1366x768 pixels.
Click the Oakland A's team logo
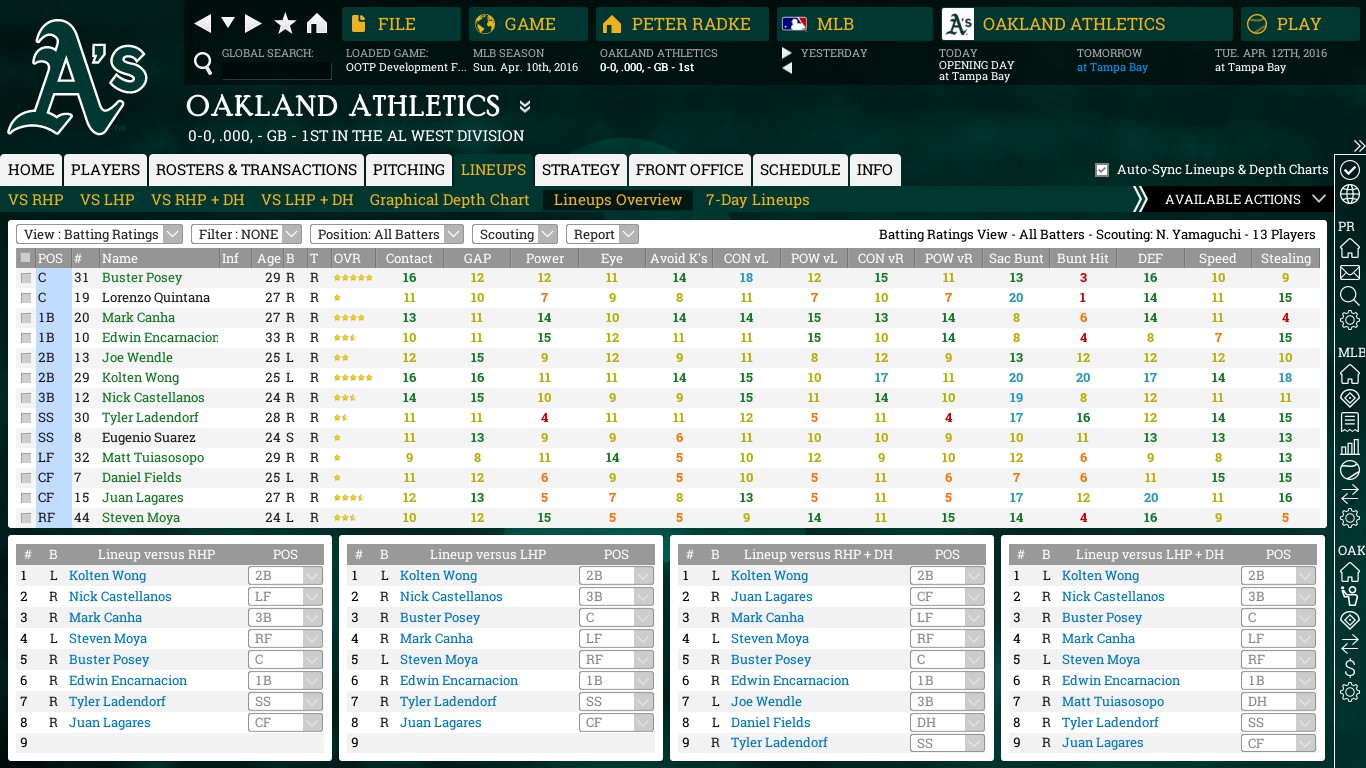tap(77, 78)
